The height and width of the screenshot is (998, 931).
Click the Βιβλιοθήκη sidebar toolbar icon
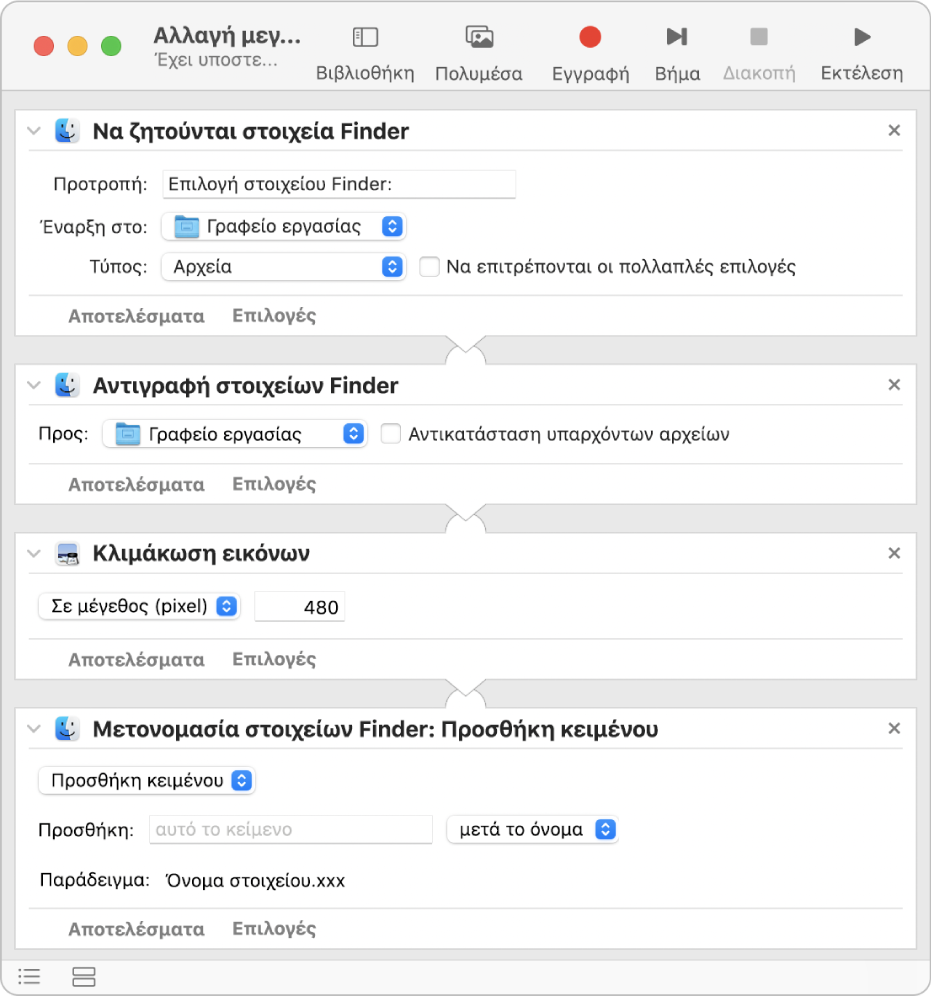[365, 38]
